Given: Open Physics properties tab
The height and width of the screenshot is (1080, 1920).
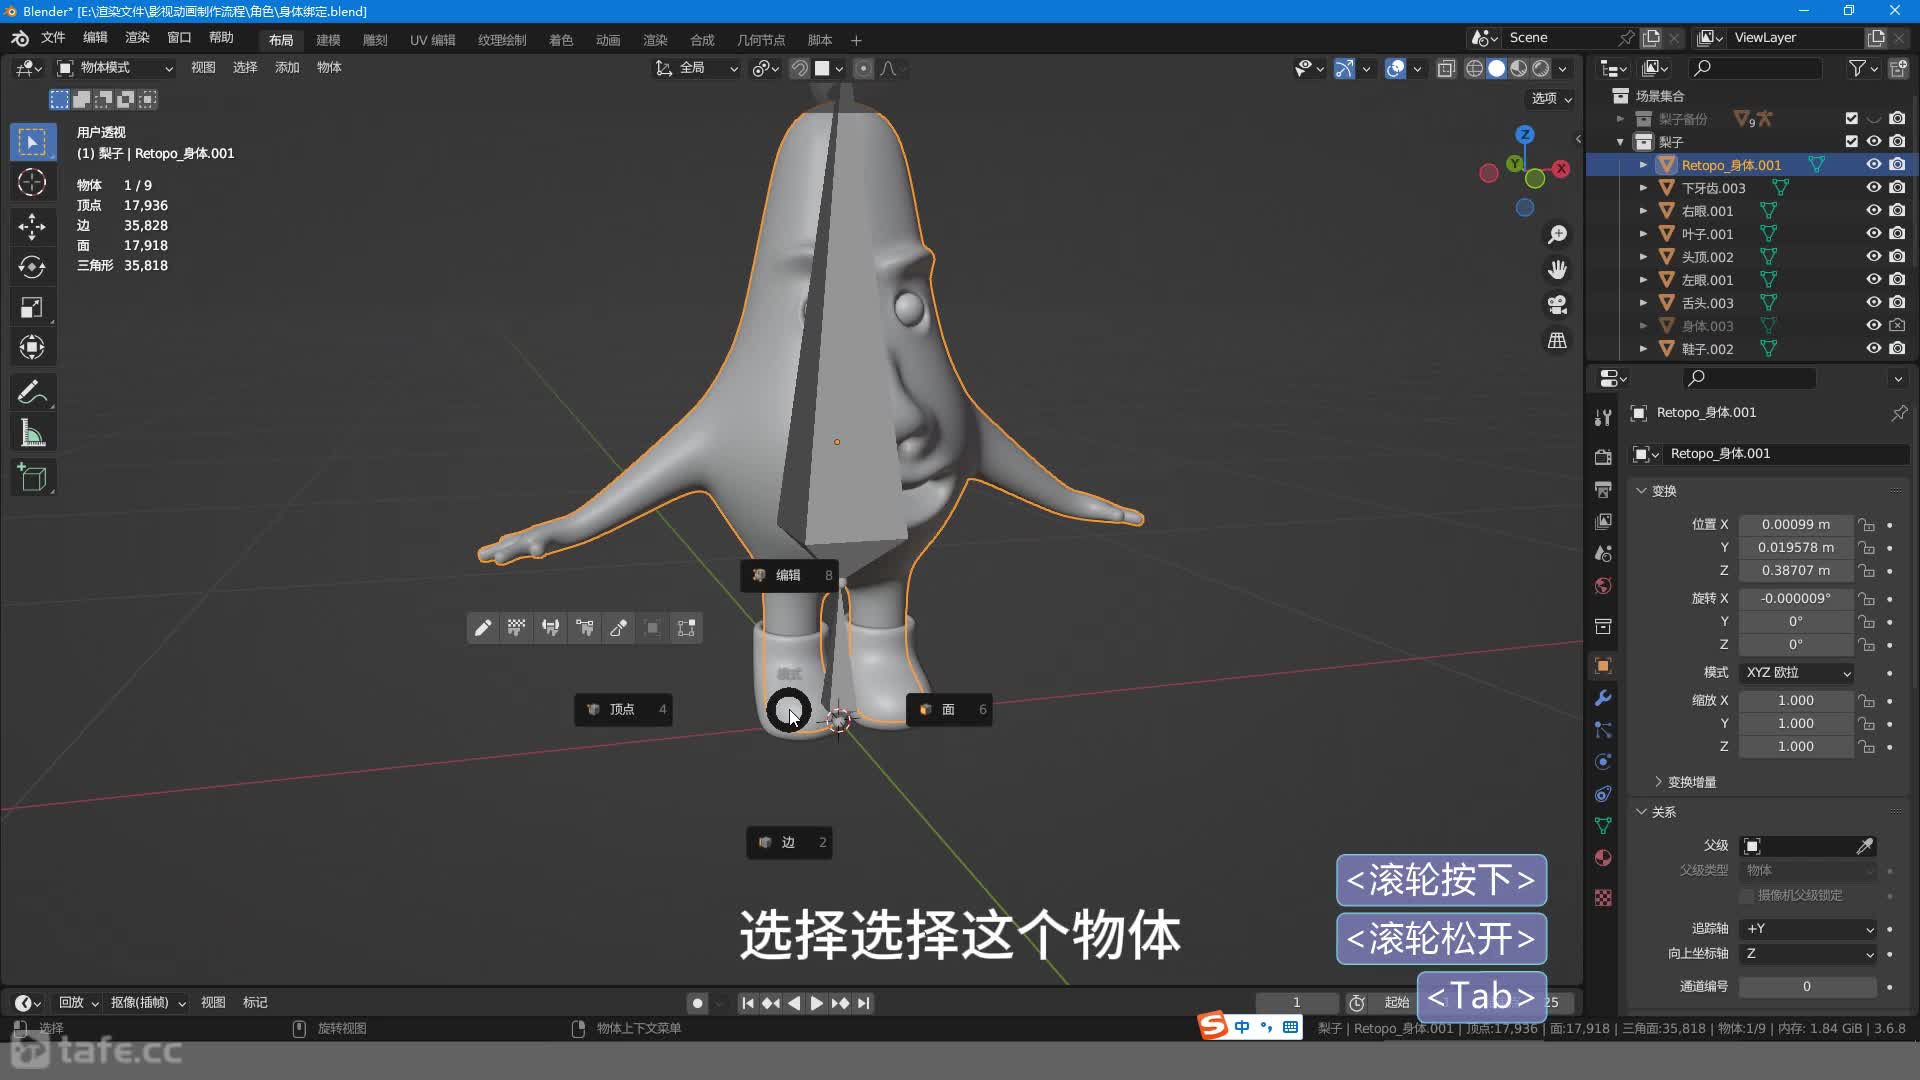Looking at the screenshot, I should click(1603, 762).
